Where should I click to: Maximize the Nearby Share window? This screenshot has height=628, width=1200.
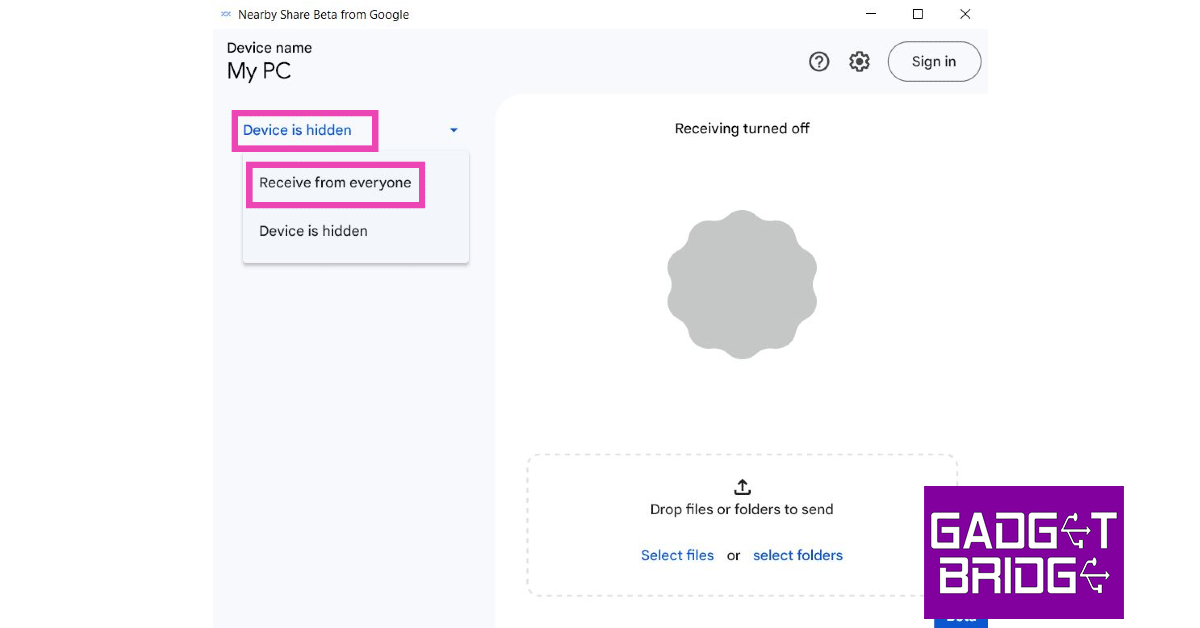tap(918, 14)
